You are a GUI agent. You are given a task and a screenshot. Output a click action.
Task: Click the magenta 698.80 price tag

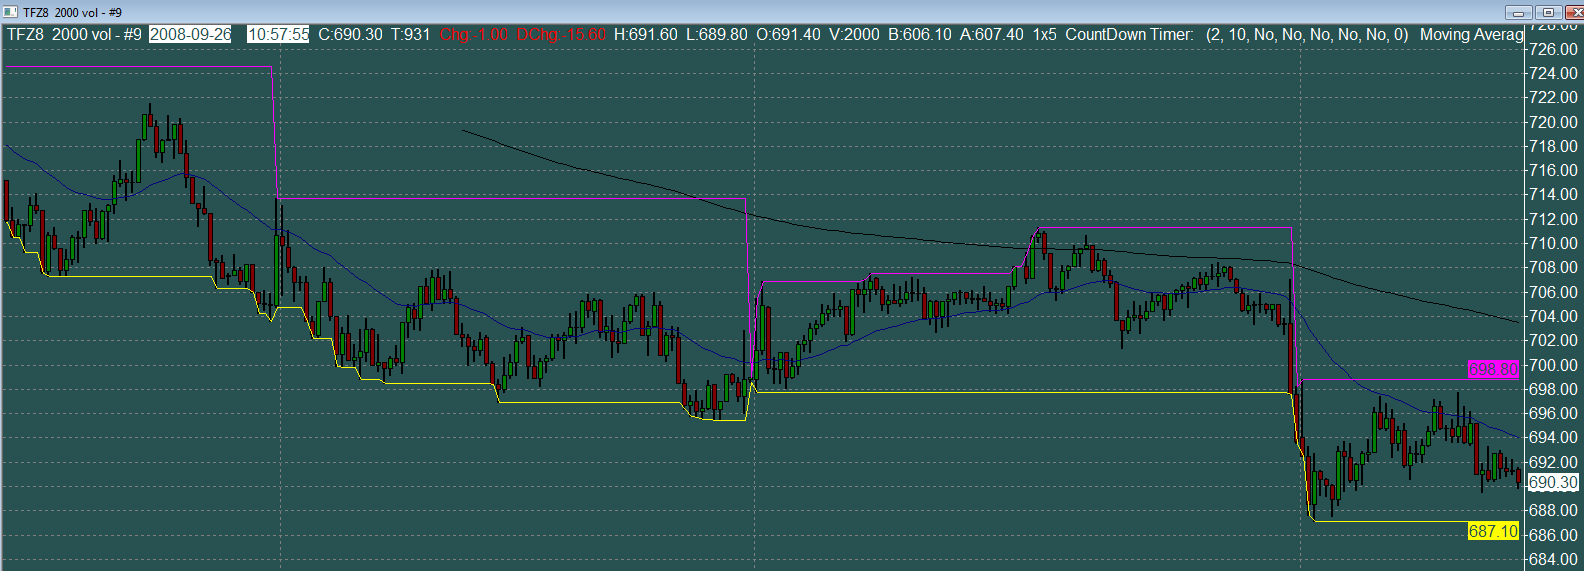pos(1493,369)
